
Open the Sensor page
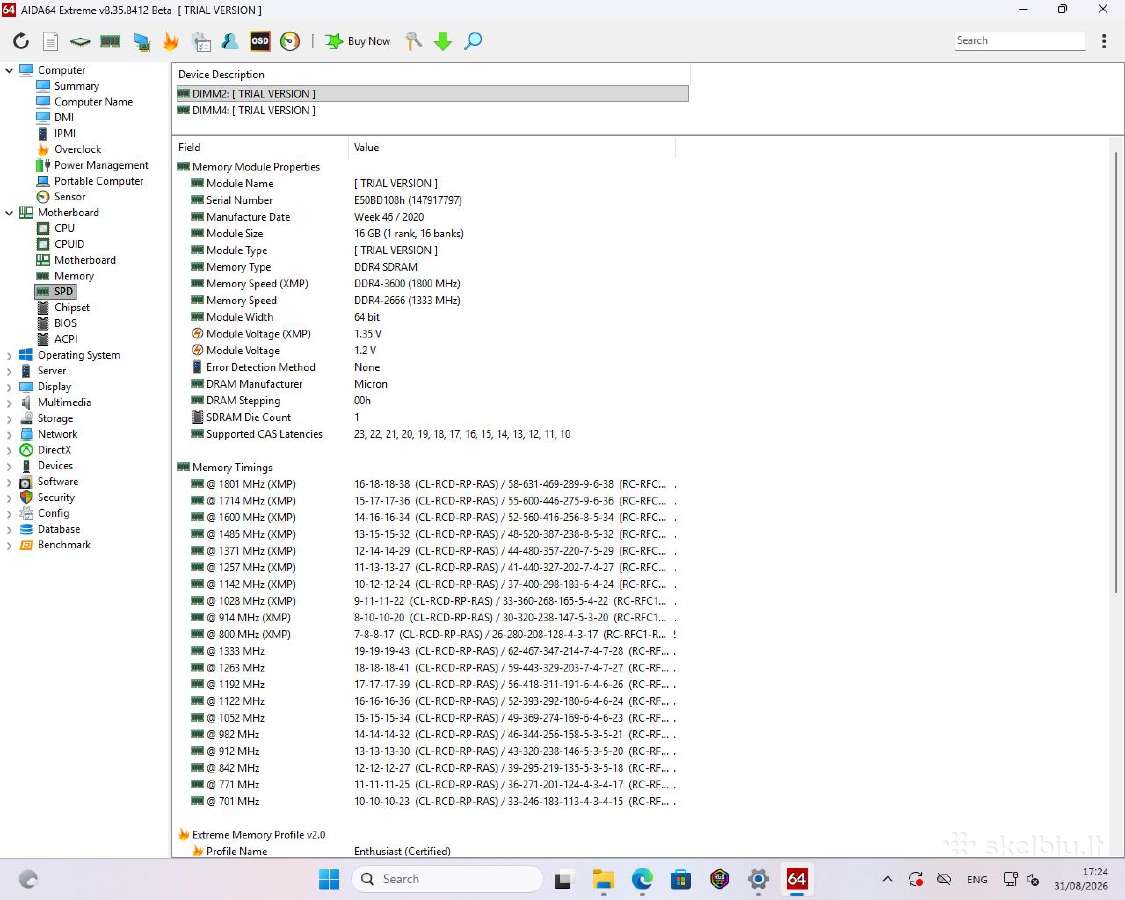(70, 197)
